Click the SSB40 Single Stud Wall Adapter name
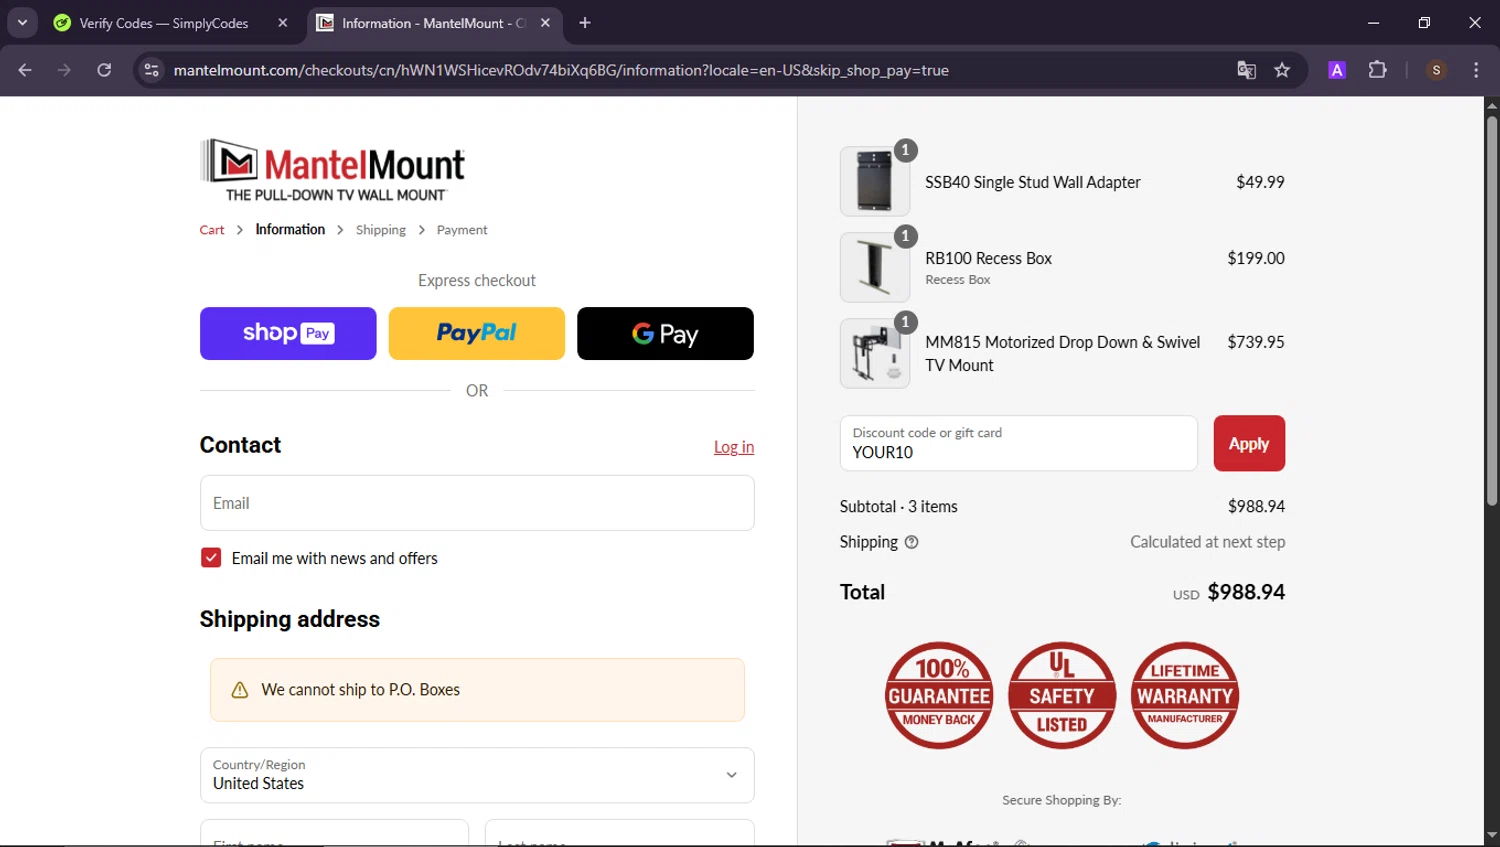 [1033, 182]
